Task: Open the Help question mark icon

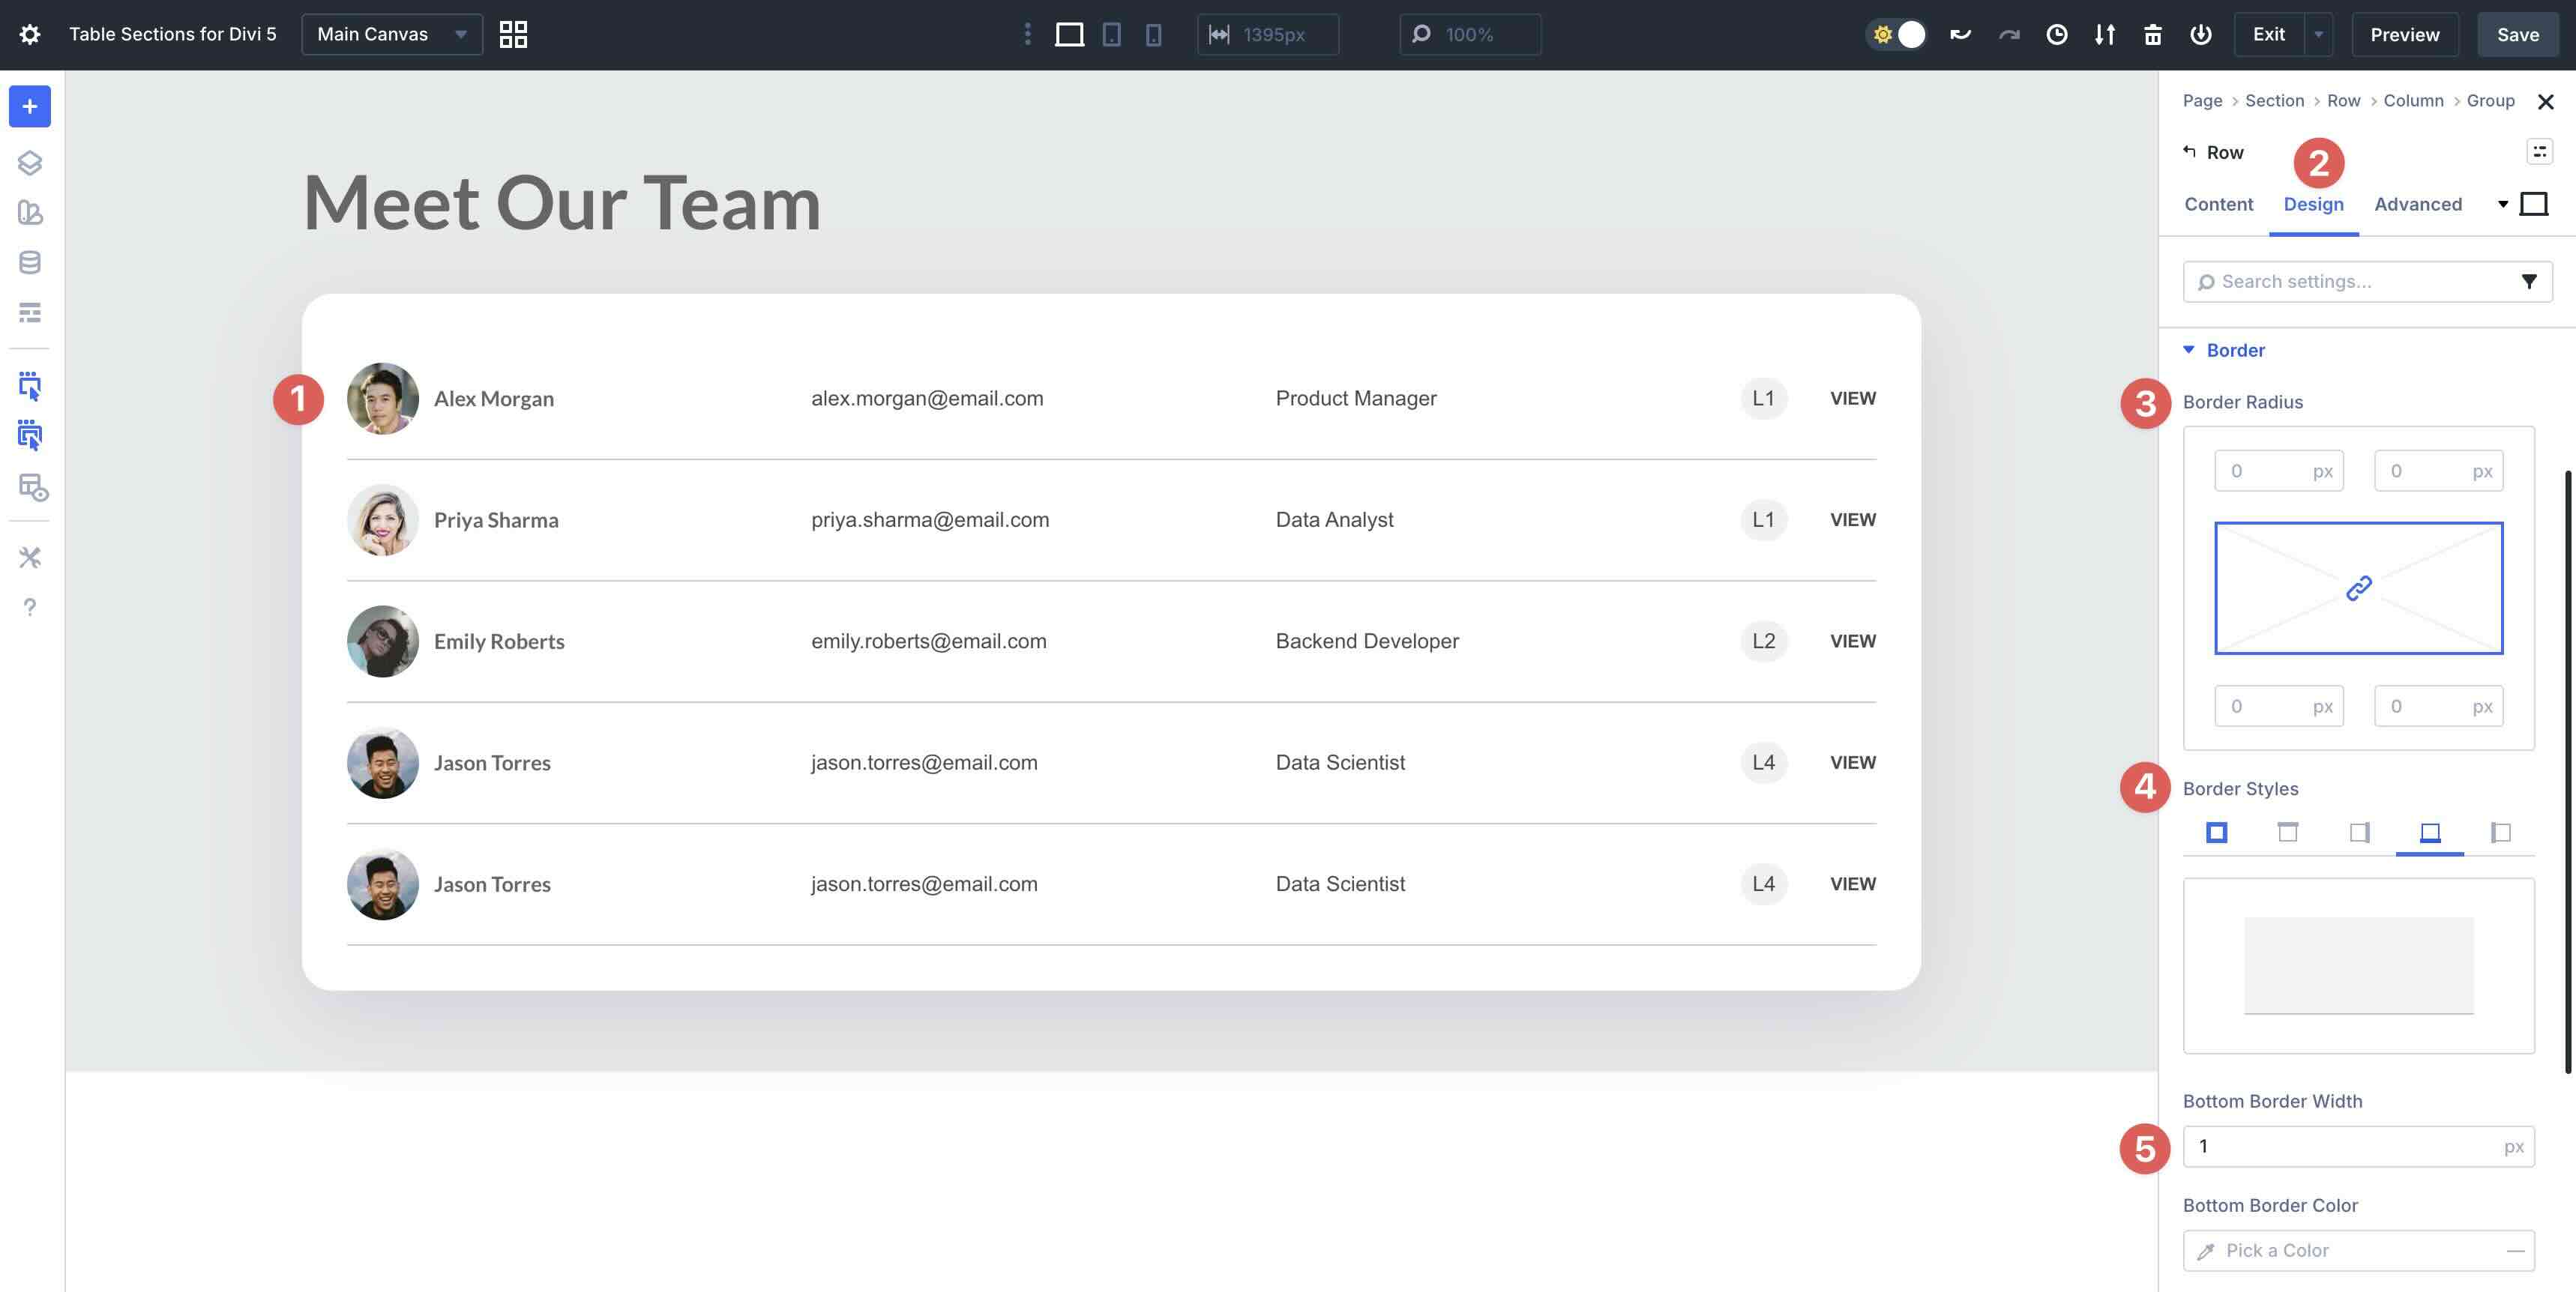Action: [29, 606]
